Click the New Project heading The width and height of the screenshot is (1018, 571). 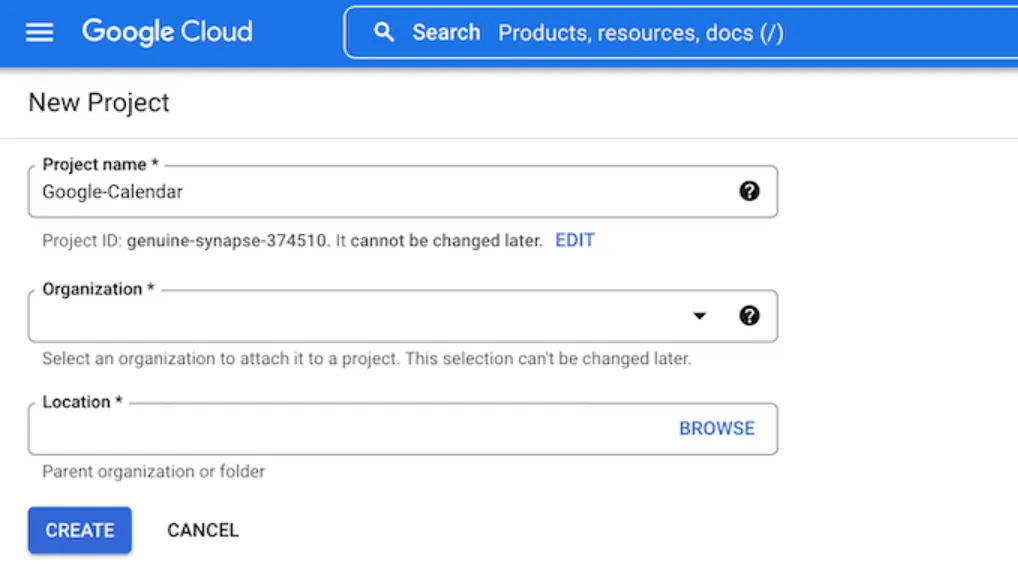tap(99, 103)
